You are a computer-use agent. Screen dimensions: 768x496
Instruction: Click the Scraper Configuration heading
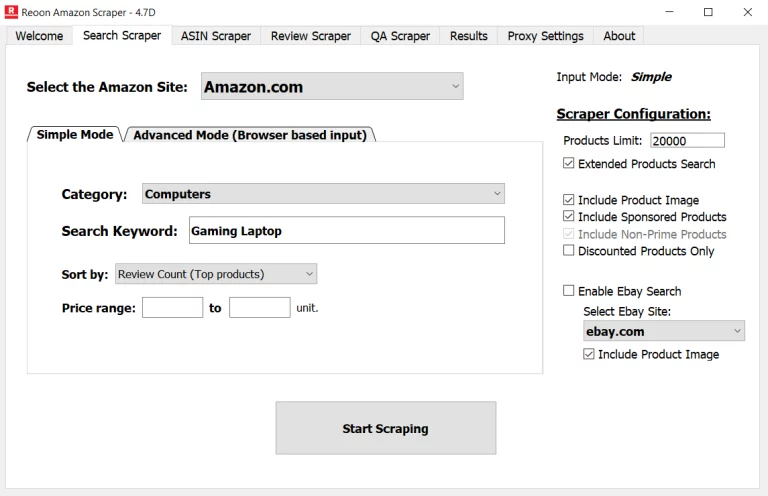click(633, 114)
